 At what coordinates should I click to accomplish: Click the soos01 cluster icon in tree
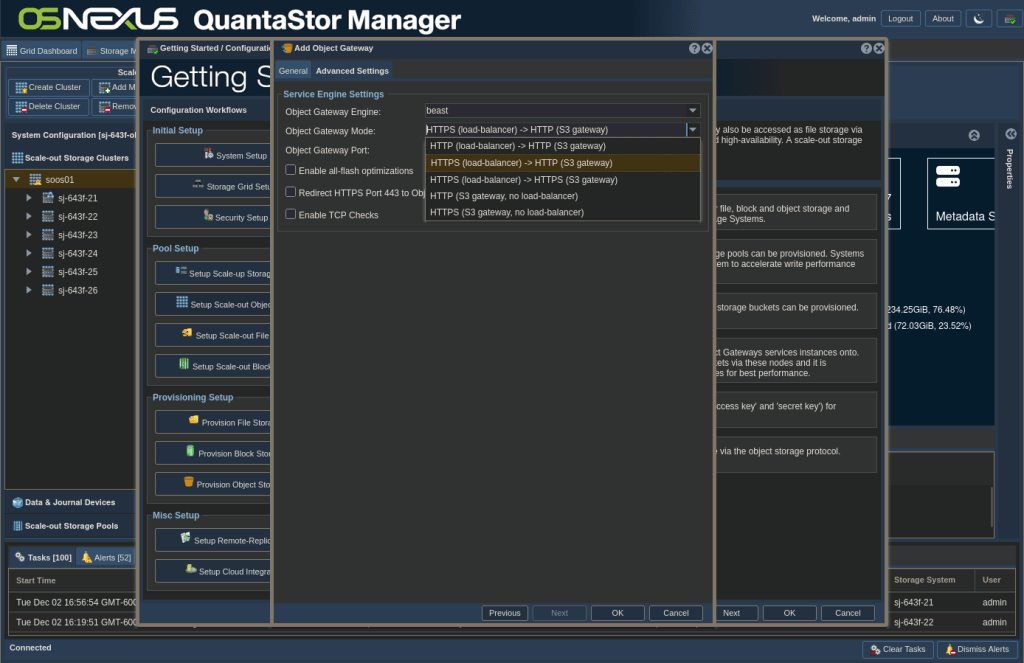(35, 179)
